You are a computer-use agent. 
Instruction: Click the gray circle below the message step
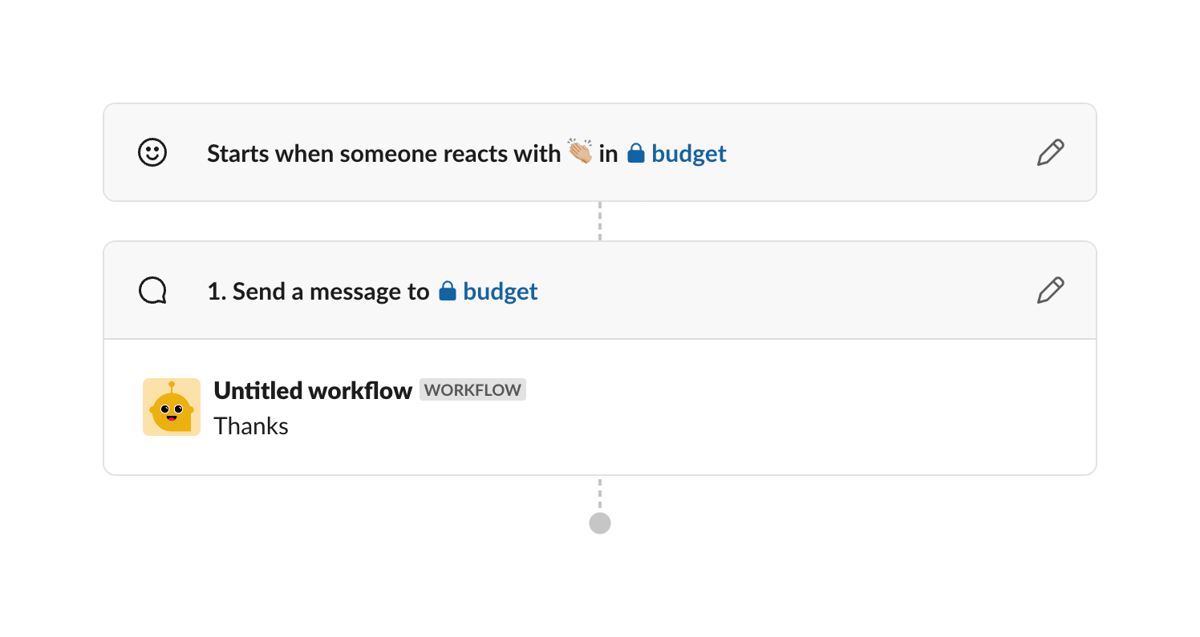tap(600, 522)
